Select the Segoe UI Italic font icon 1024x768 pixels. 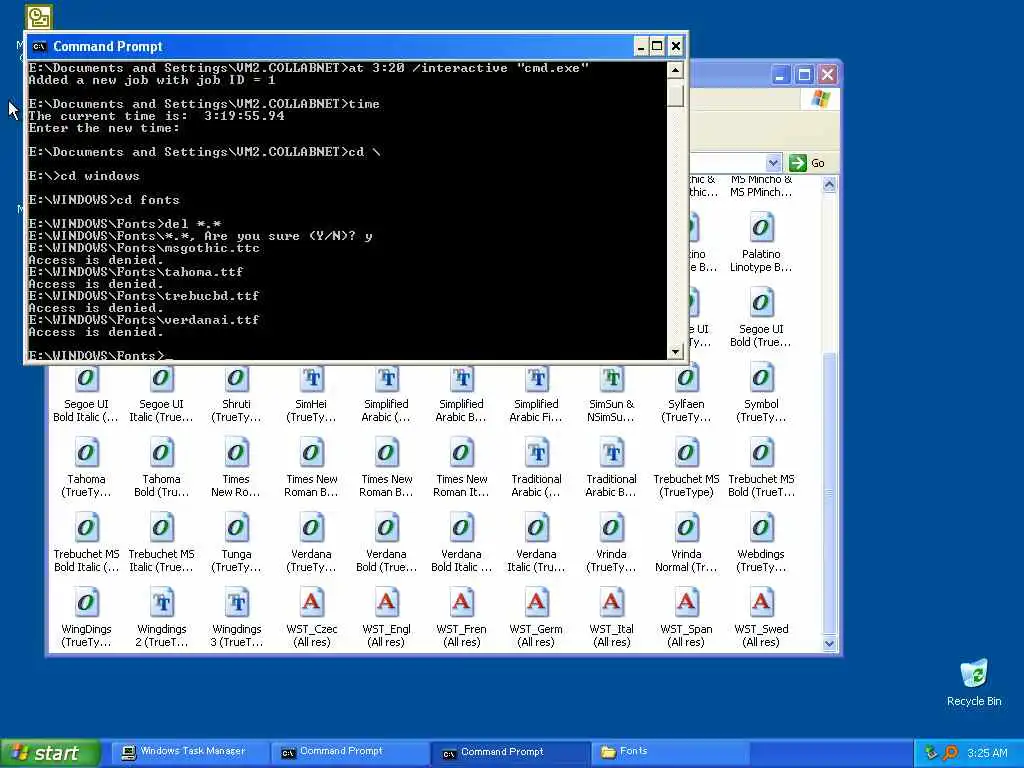[x=161, y=379]
